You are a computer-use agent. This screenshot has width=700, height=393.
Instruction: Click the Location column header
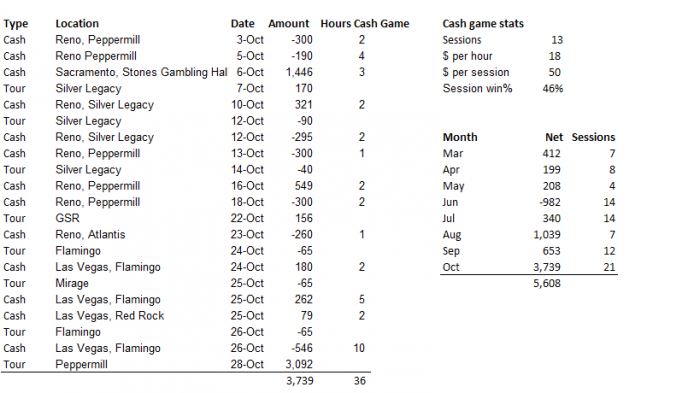[x=77, y=24]
